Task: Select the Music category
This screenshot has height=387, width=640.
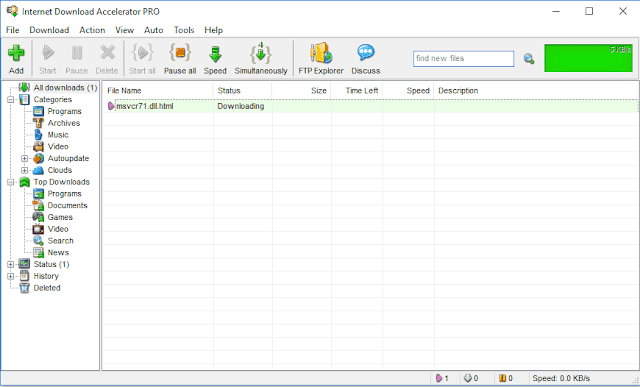Action: 58,135
